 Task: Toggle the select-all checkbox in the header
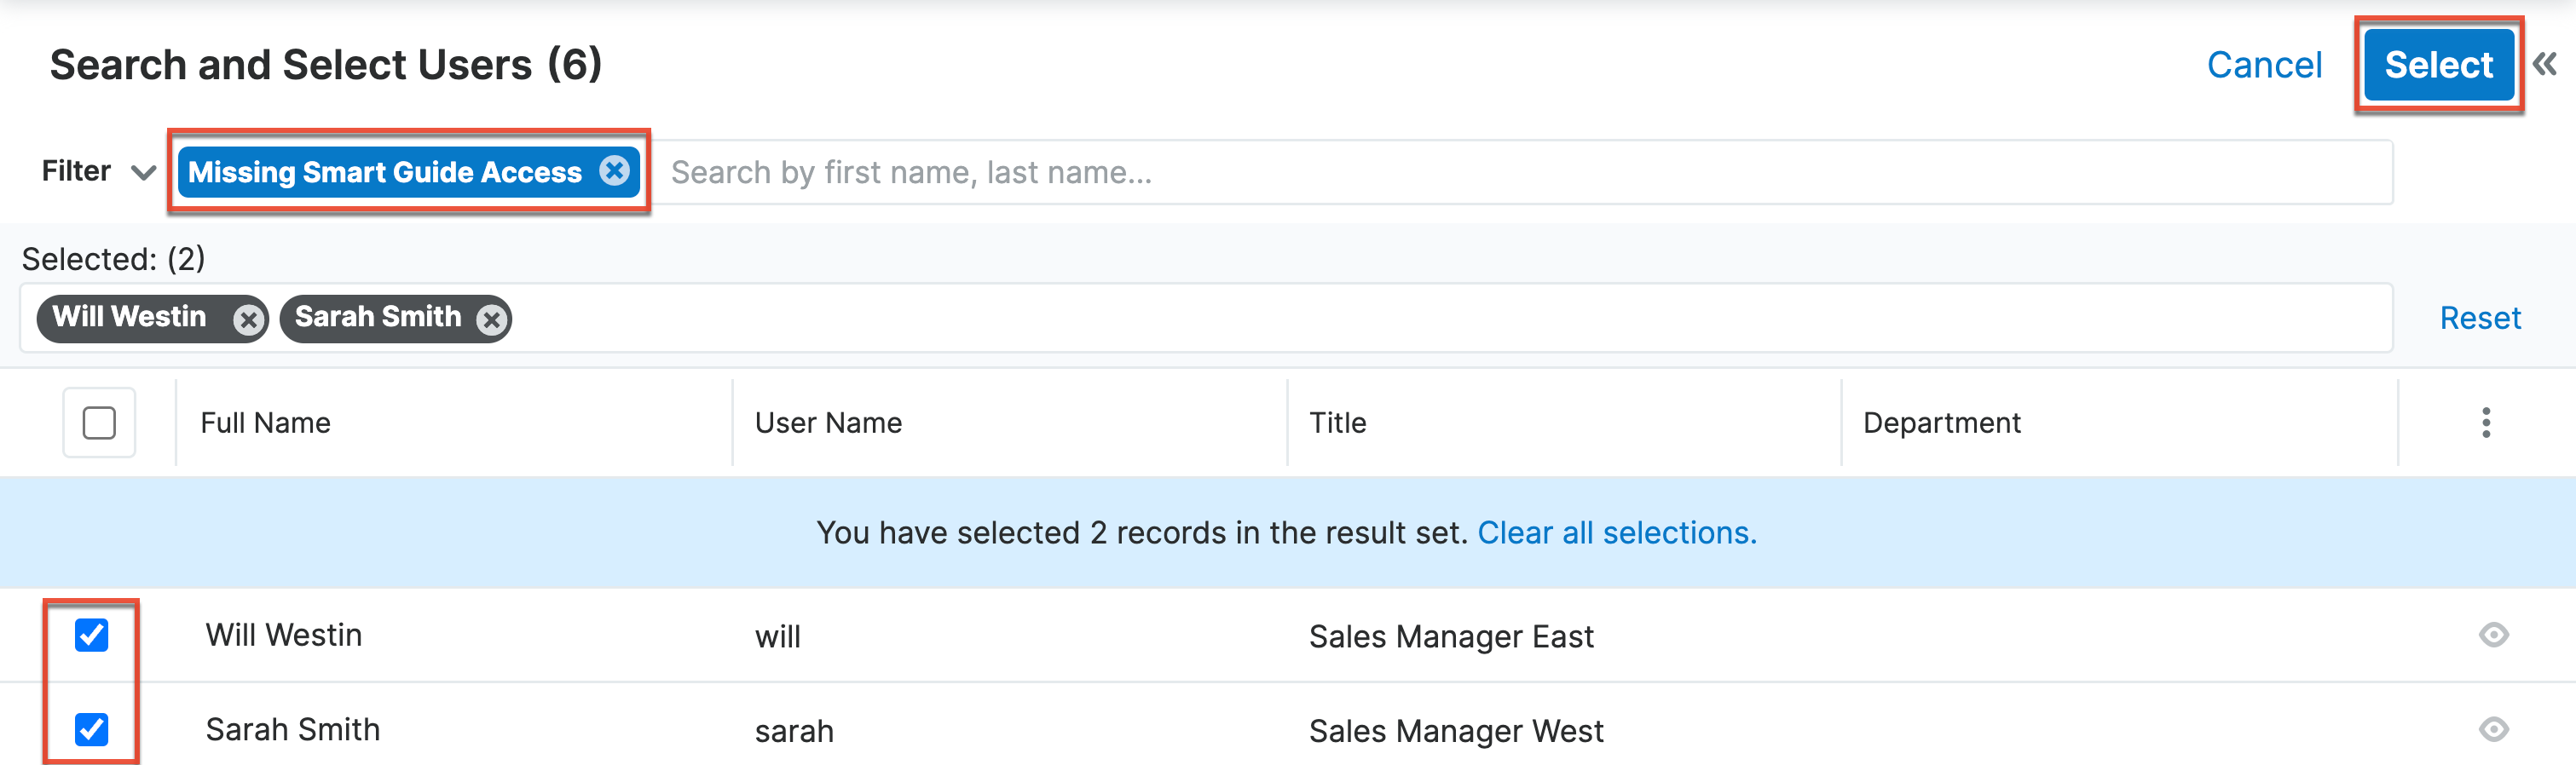pos(98,422)
